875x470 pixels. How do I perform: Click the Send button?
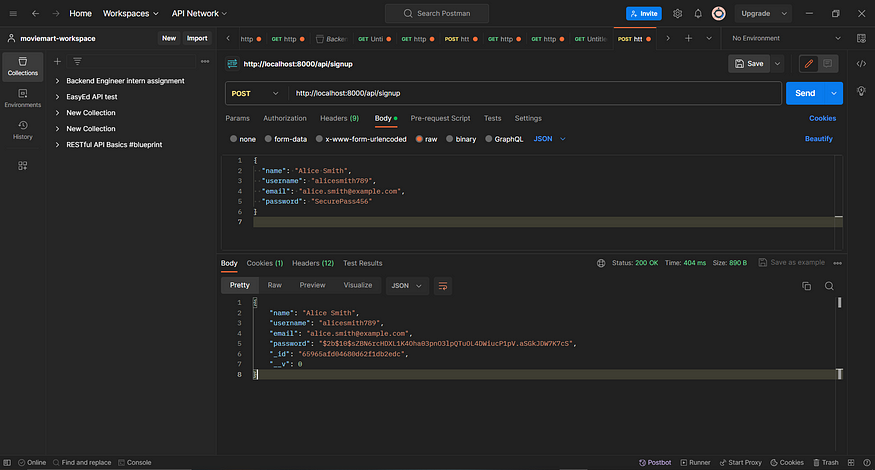tap(805, 93)
